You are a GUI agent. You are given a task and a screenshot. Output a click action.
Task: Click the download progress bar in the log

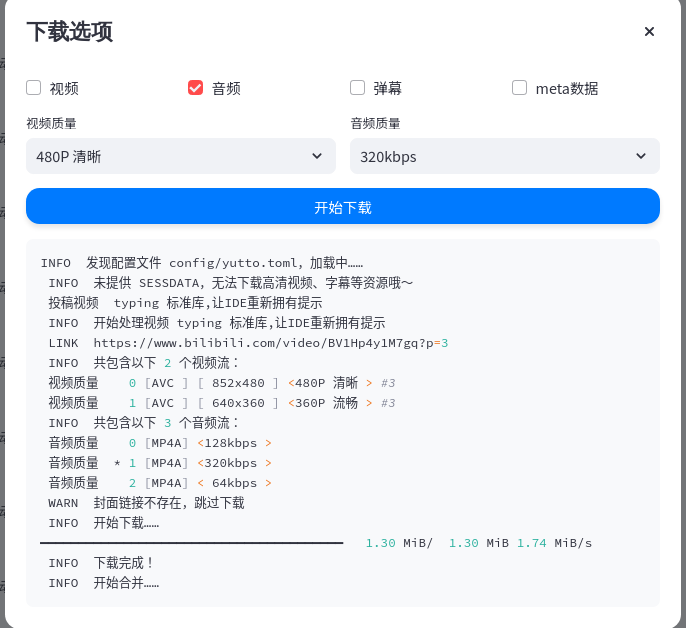coord(192,543)
